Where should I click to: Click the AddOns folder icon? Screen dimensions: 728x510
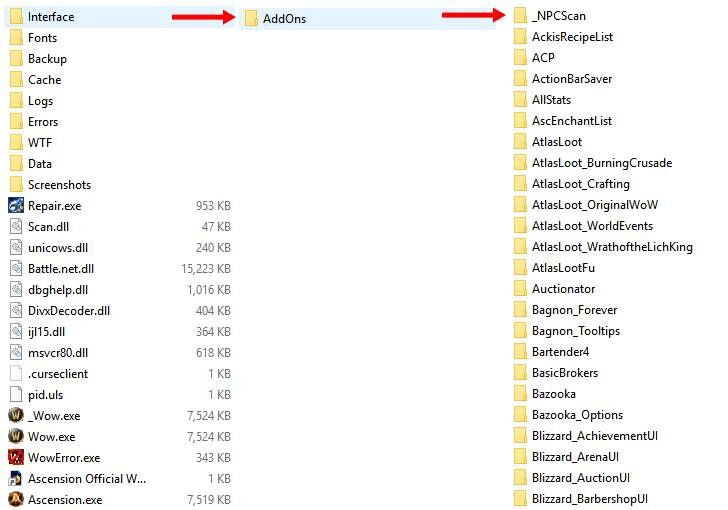(x=251, y=19)
